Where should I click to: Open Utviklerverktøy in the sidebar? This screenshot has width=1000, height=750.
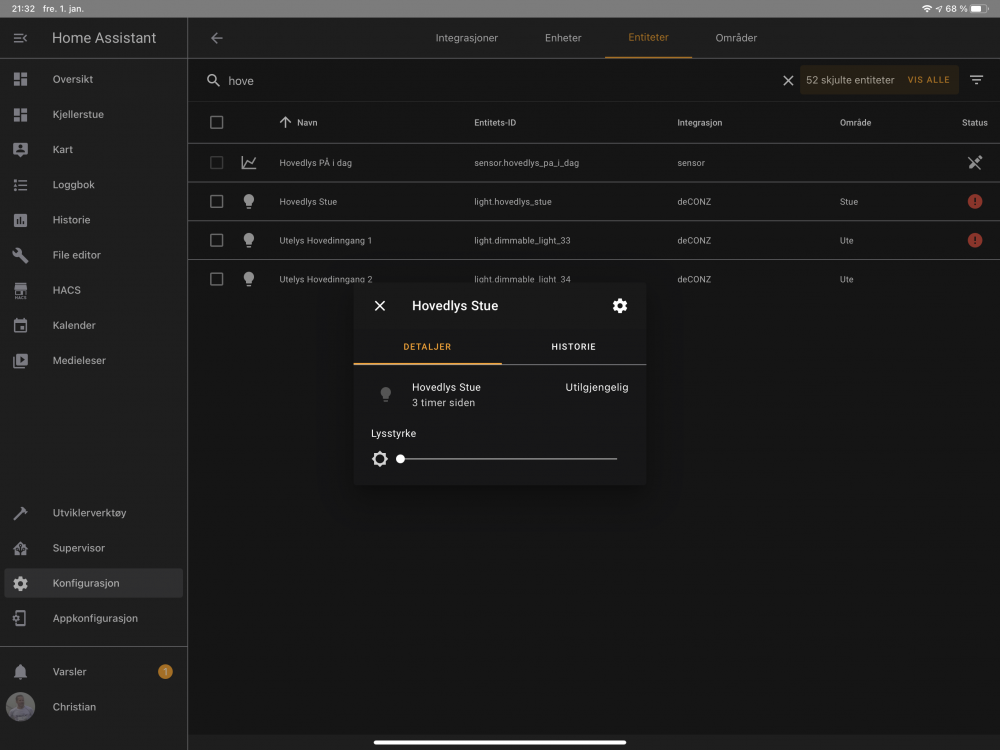coord(89,513)
